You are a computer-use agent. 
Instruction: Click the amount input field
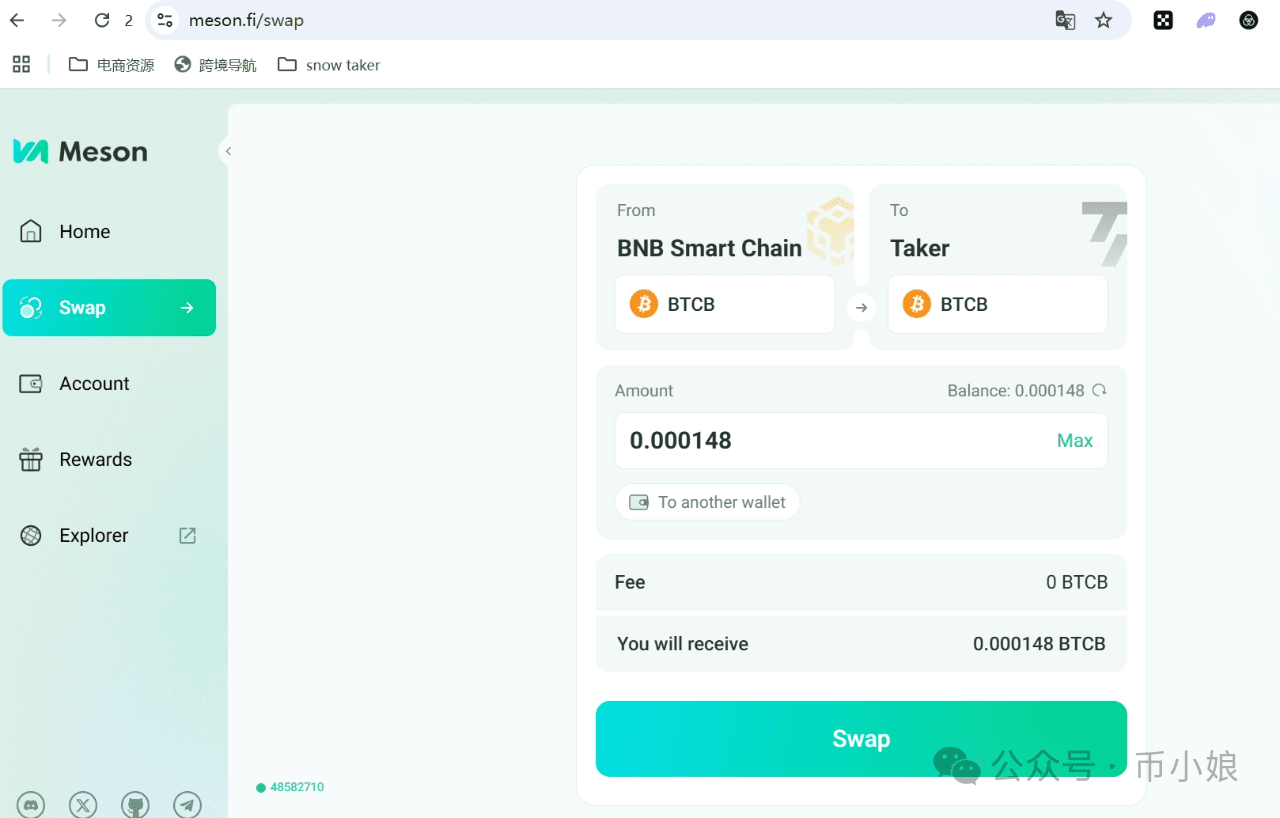click(830, 441)
